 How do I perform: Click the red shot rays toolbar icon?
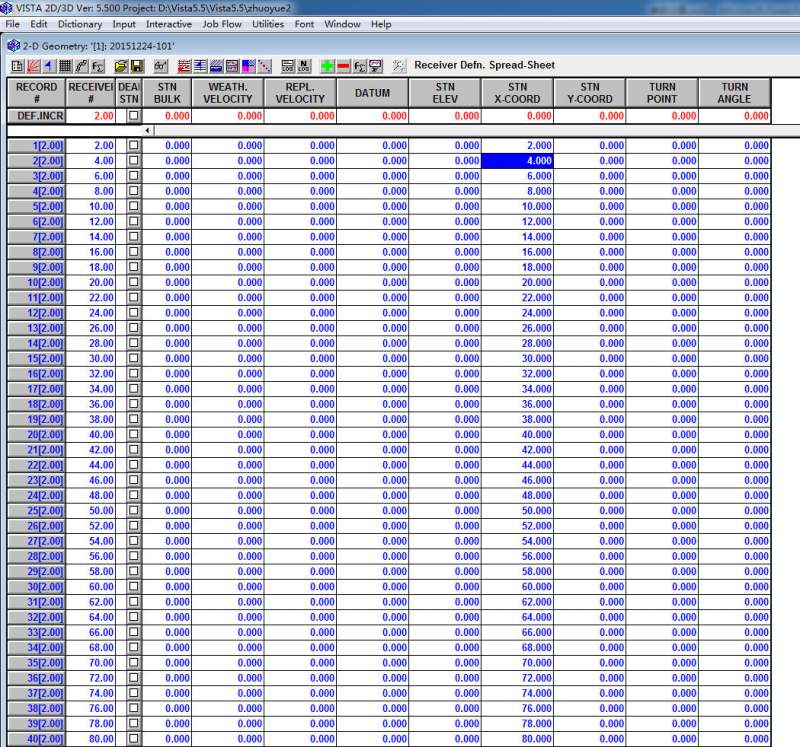[x=32, y=66]
